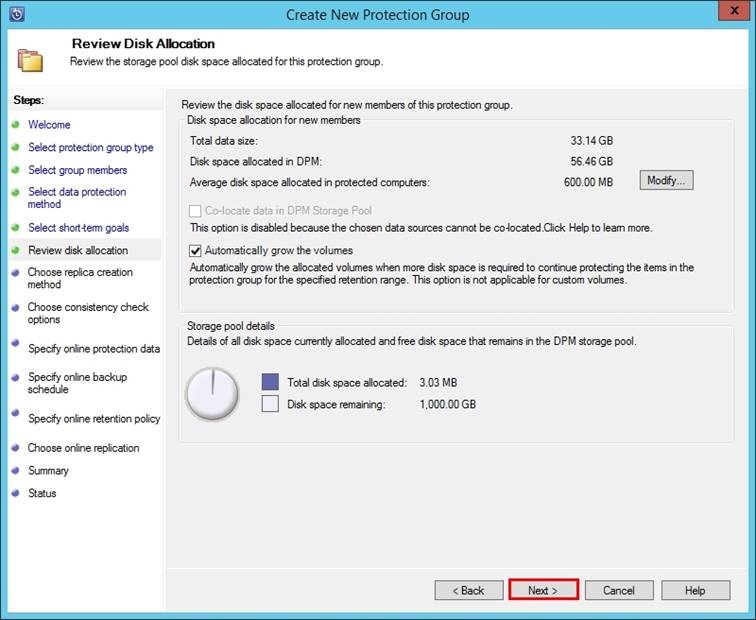756x620 pixels.
Task: Click the Summary step
Action: click(x=48, y=471)
